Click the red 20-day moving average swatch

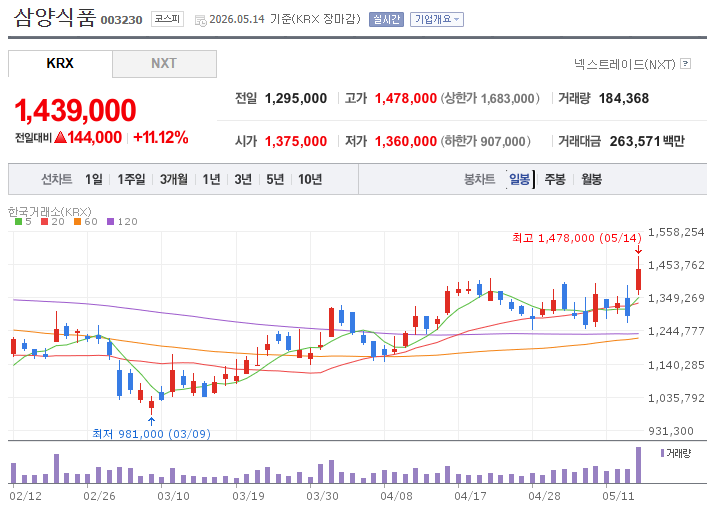44,222
